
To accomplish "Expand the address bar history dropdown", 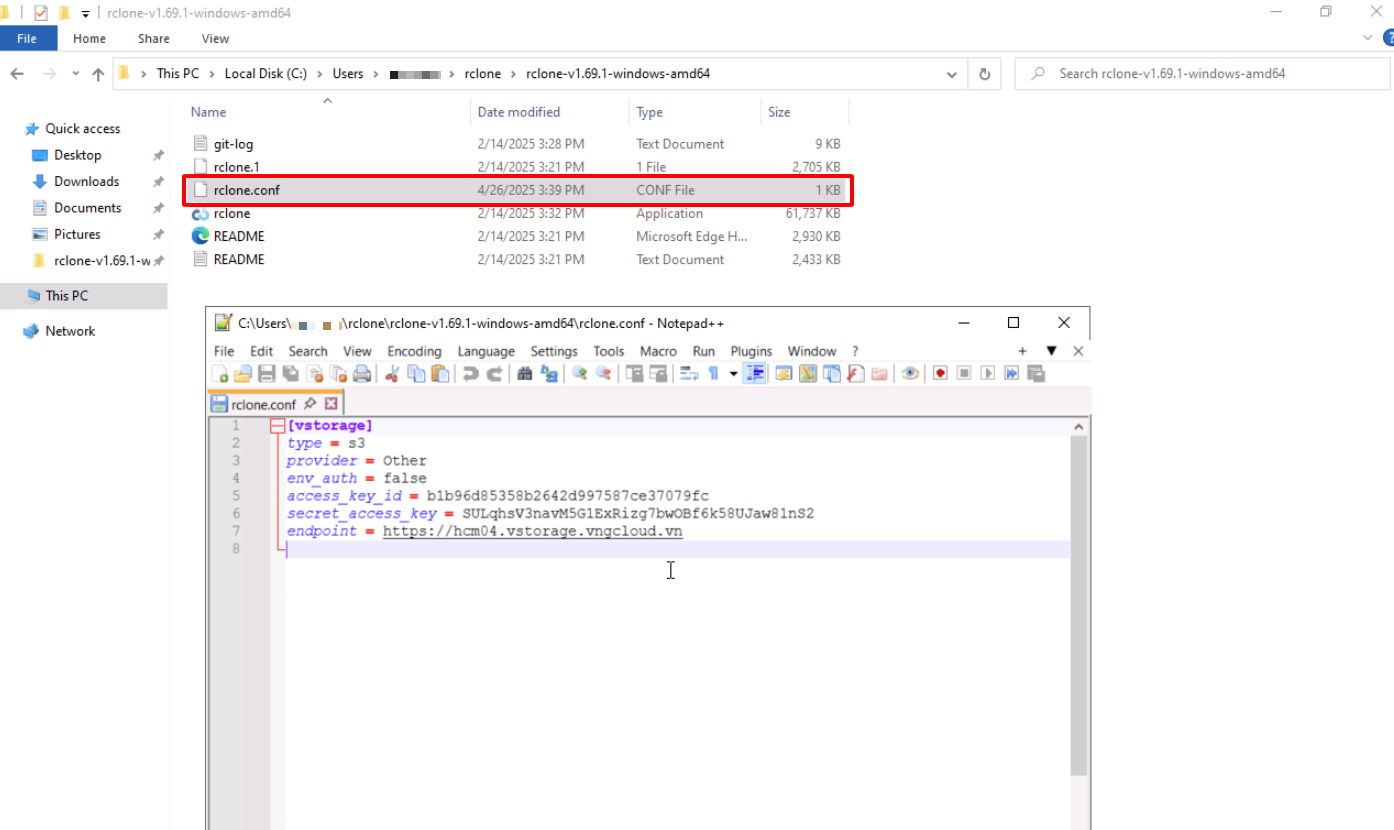I will (951, 74).
